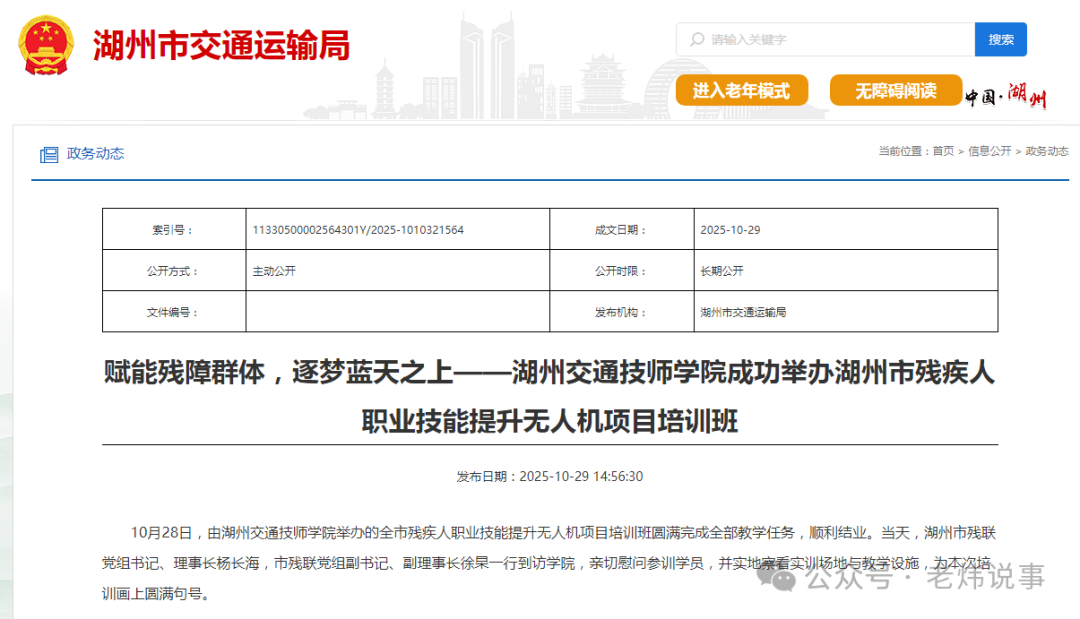Click the 当前位置 breadcrumb label

[x=902, y=151]
